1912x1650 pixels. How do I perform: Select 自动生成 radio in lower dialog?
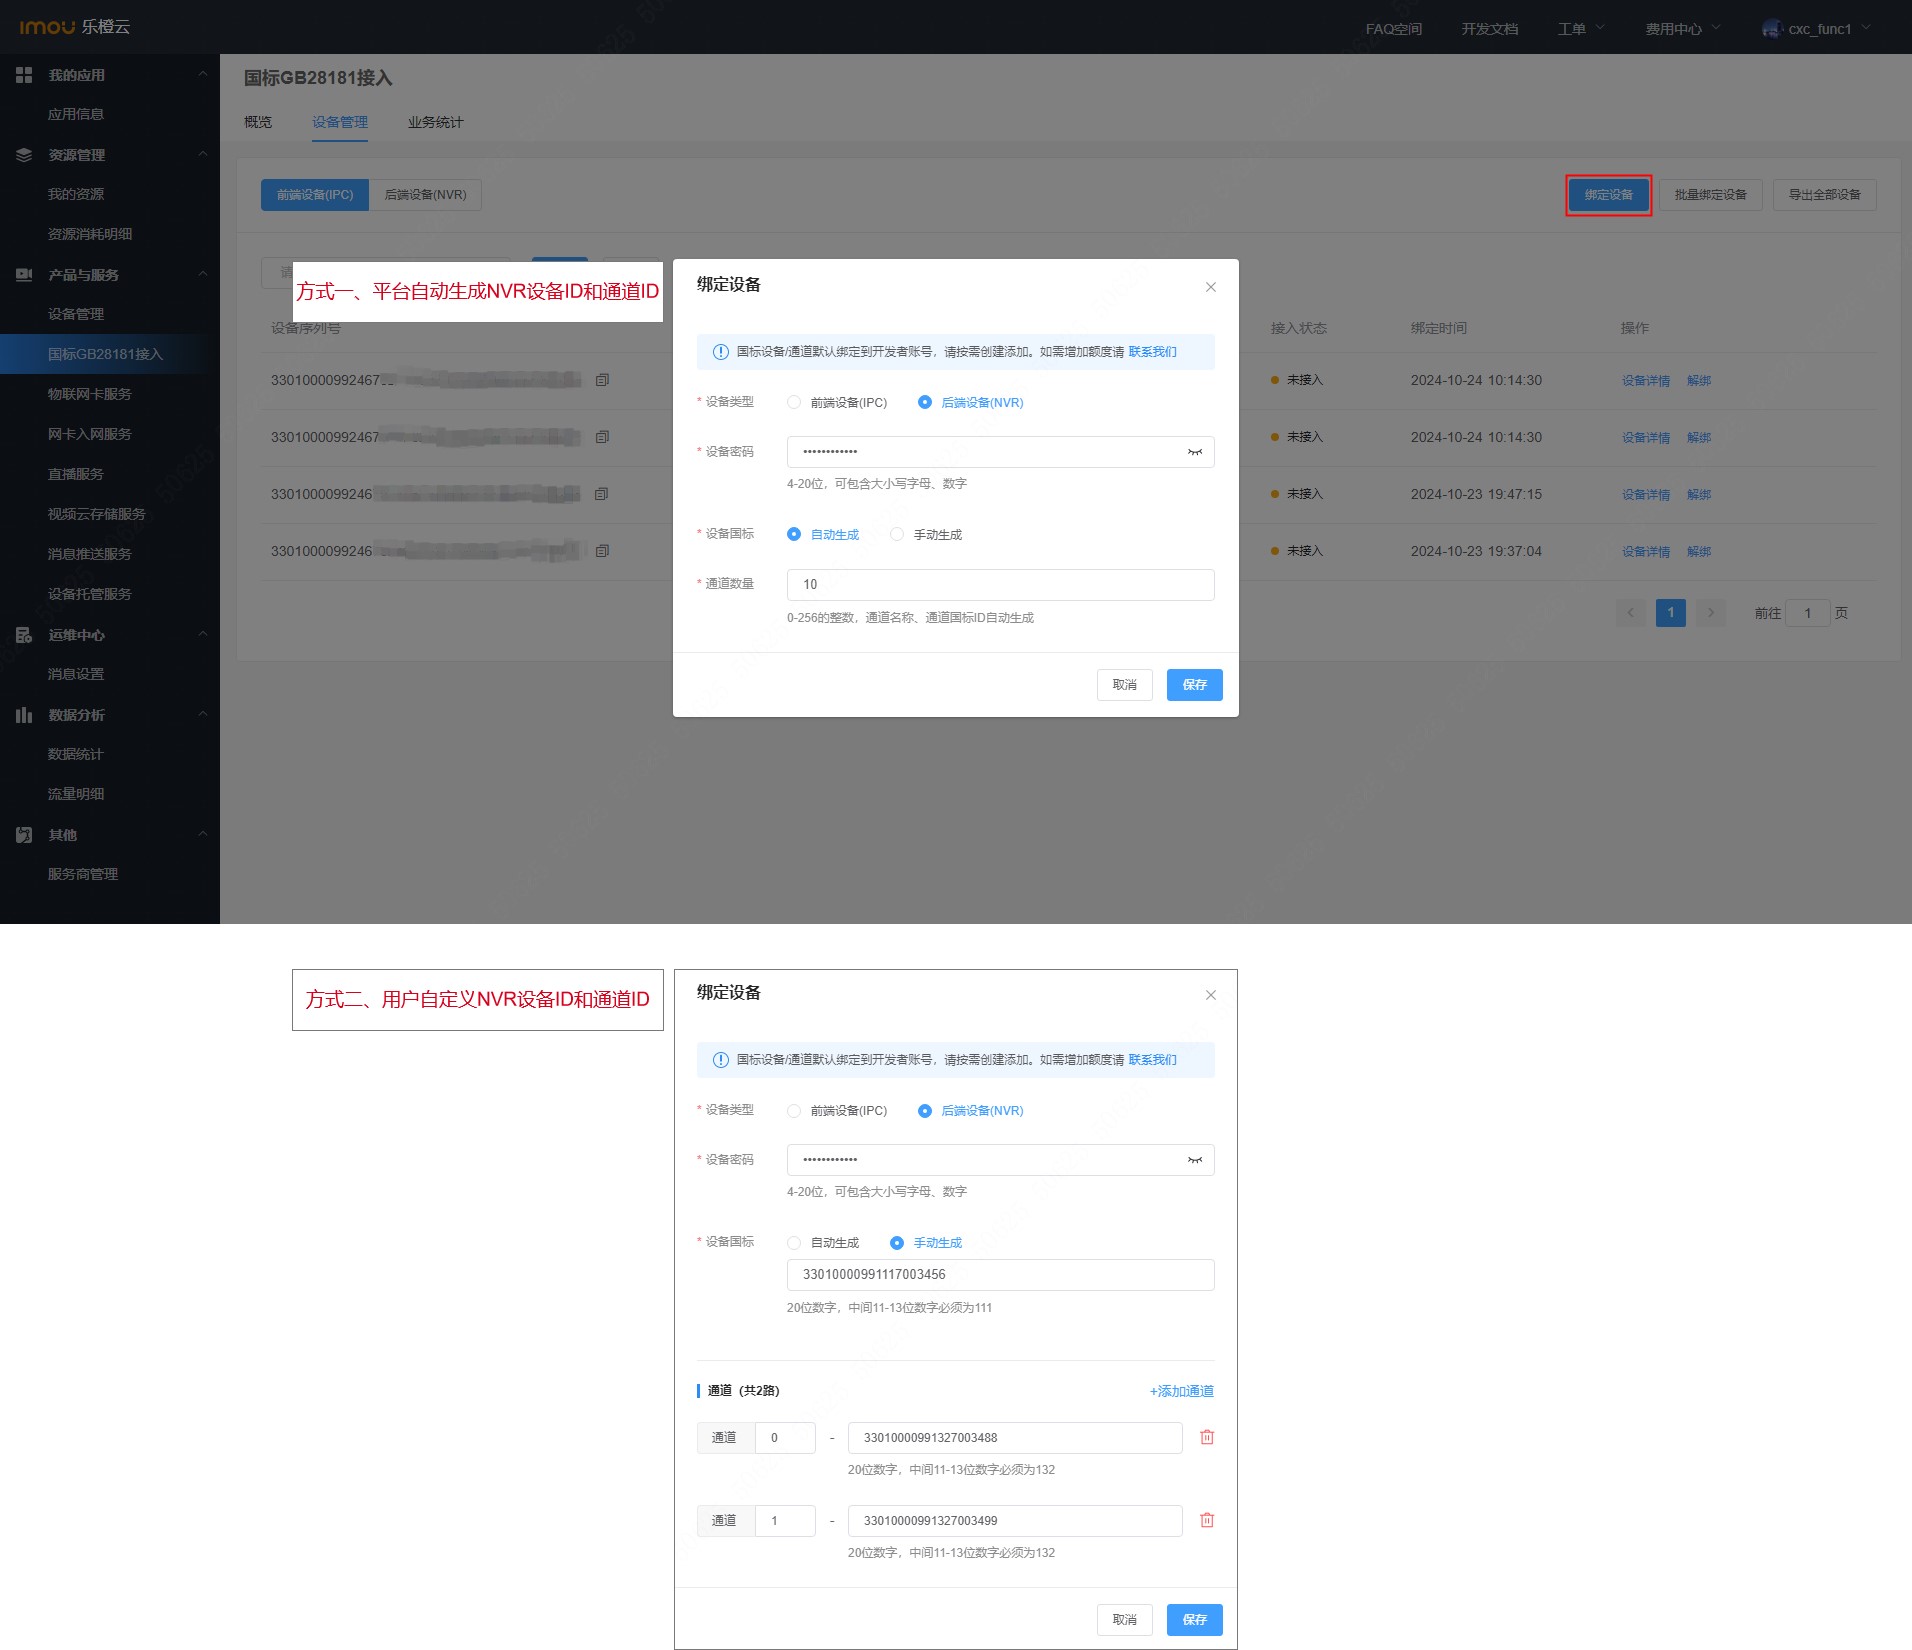794,1243
